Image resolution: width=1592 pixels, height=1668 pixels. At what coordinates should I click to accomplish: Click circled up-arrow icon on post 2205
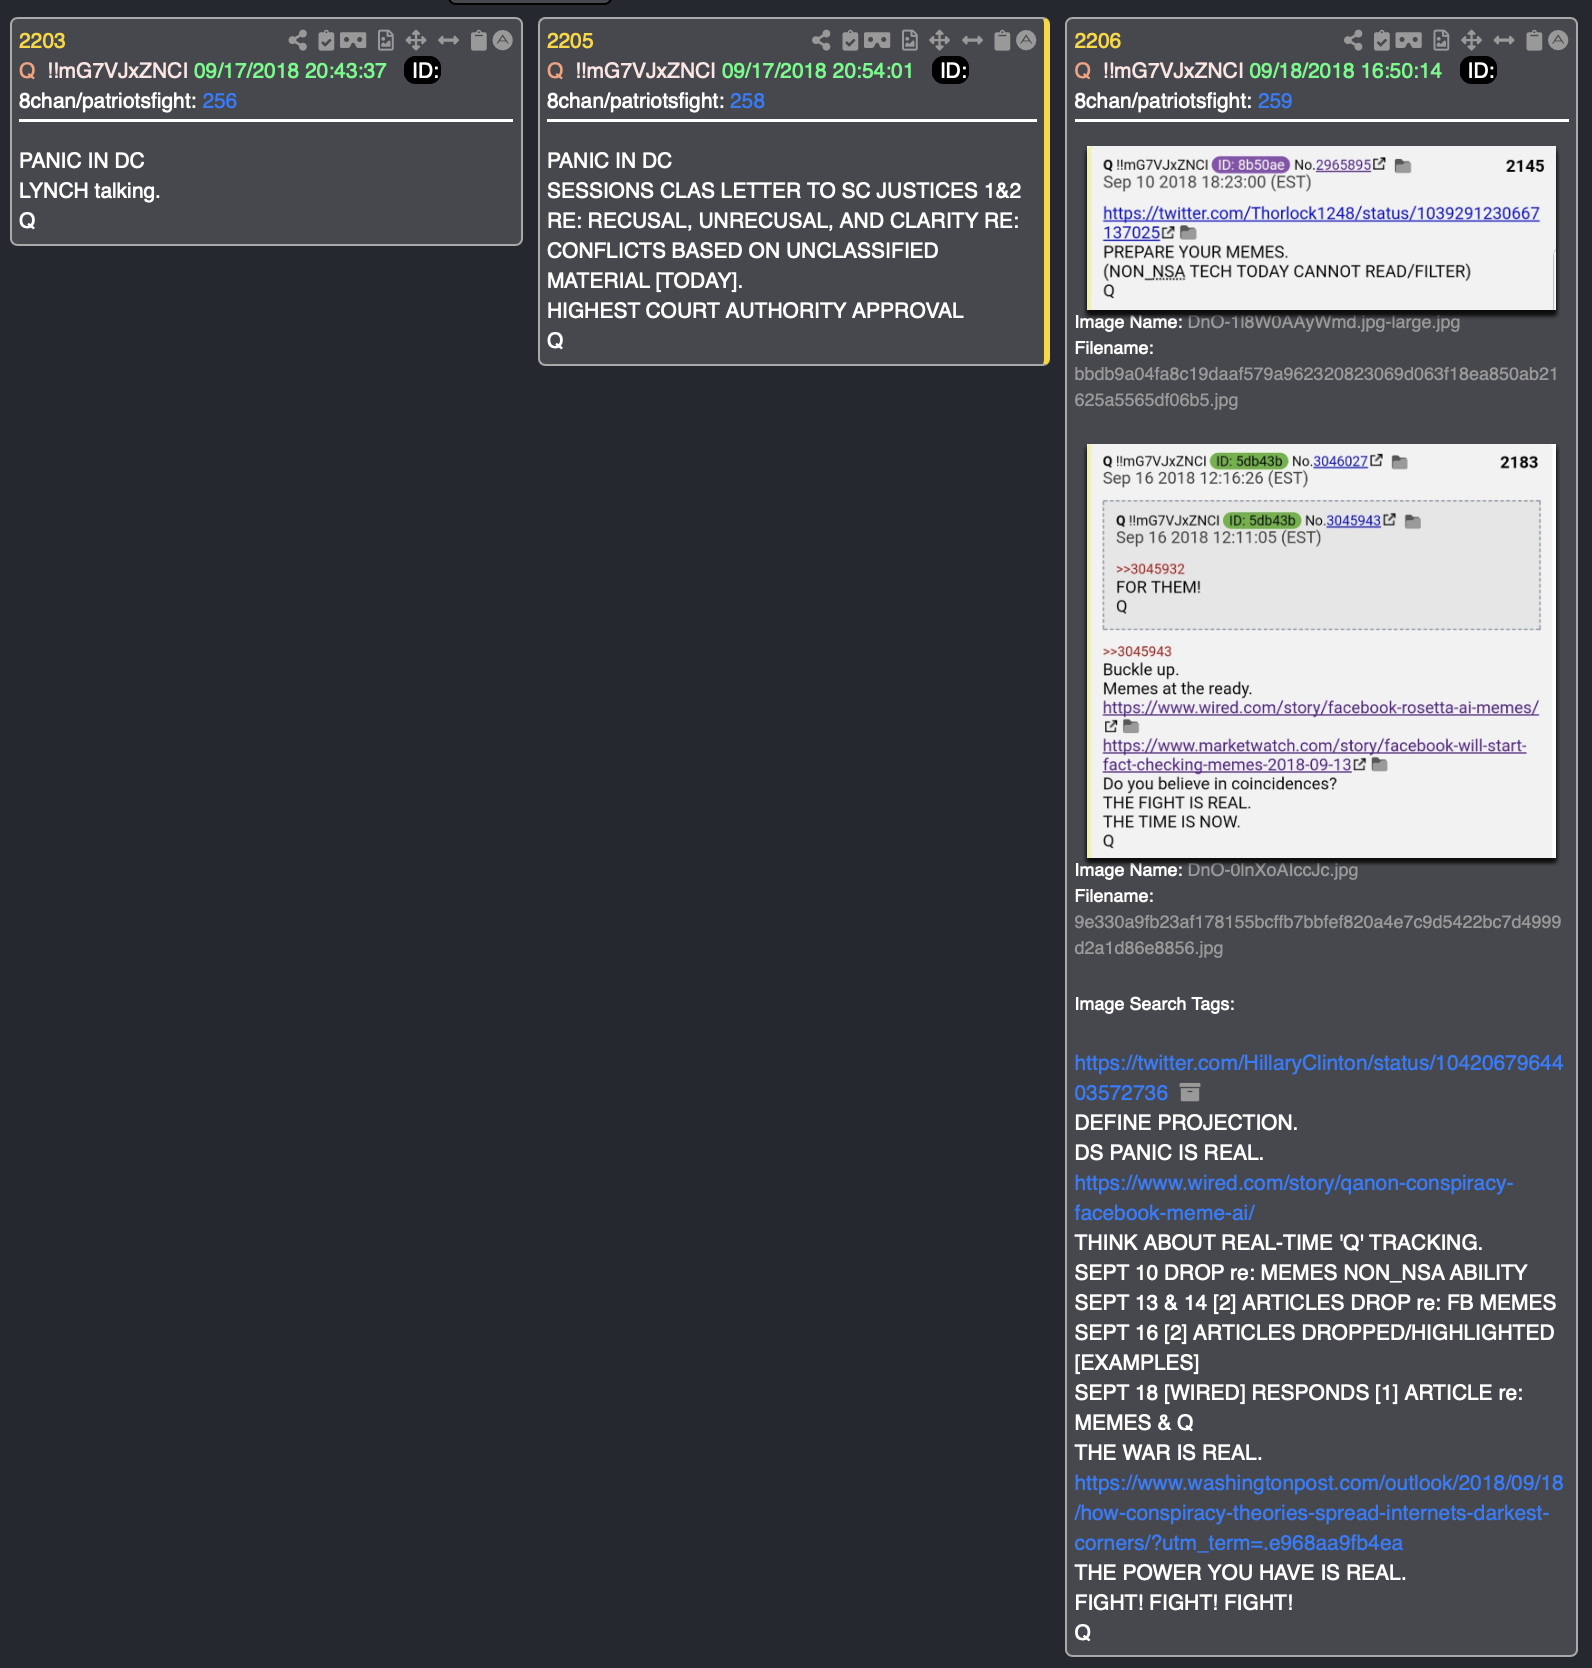pos(1026,40)
